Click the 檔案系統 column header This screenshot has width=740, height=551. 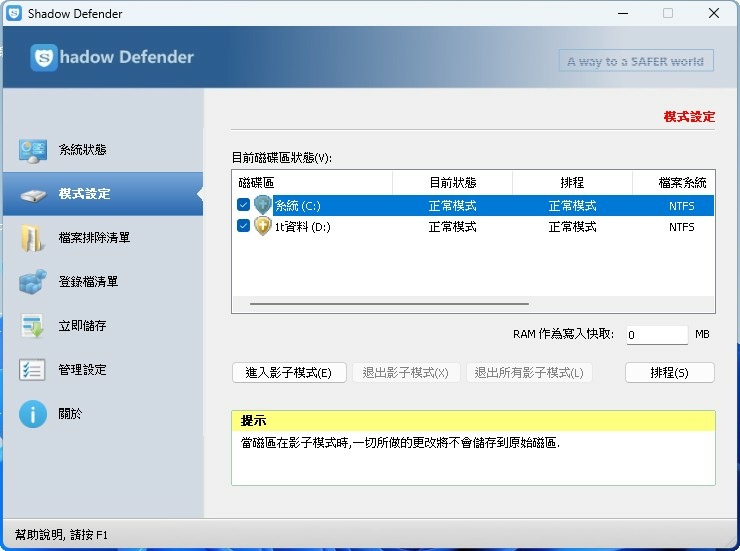[674, 183]
